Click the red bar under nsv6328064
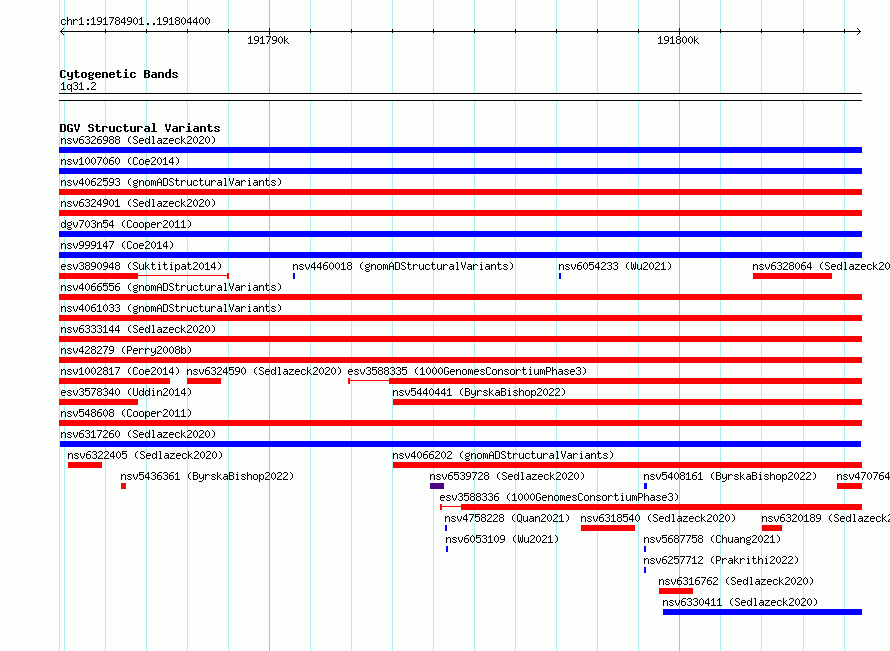890x651 pixels. coord(792,276)
